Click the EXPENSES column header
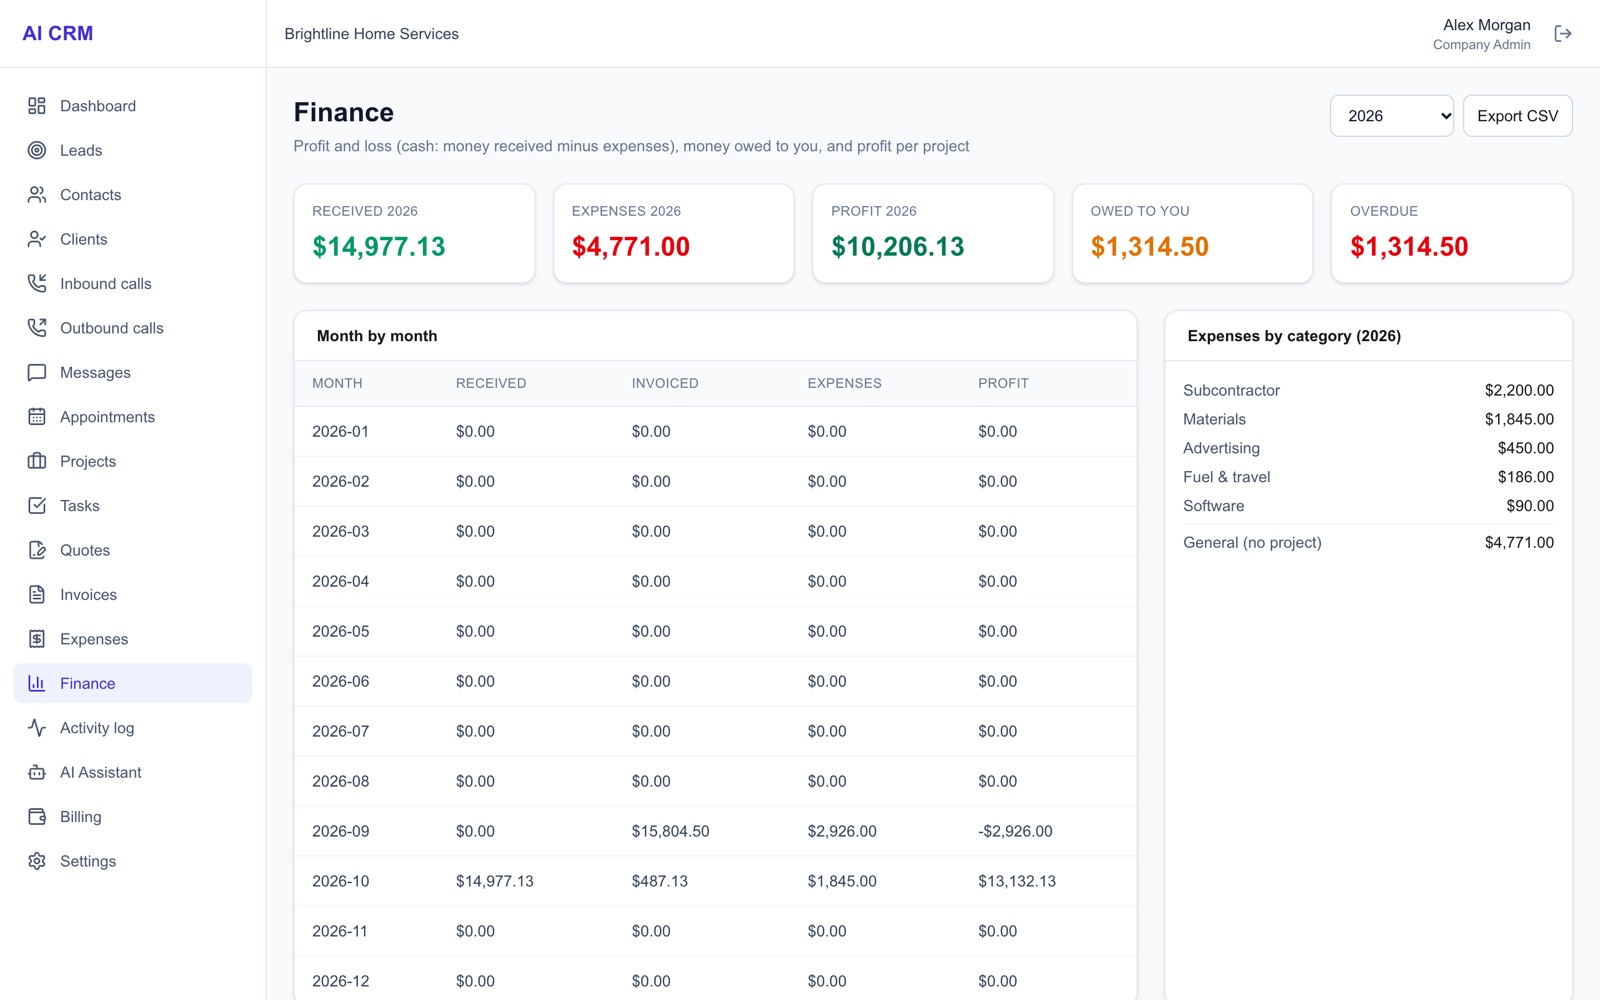1600x1000 pixels. (844, 383)
